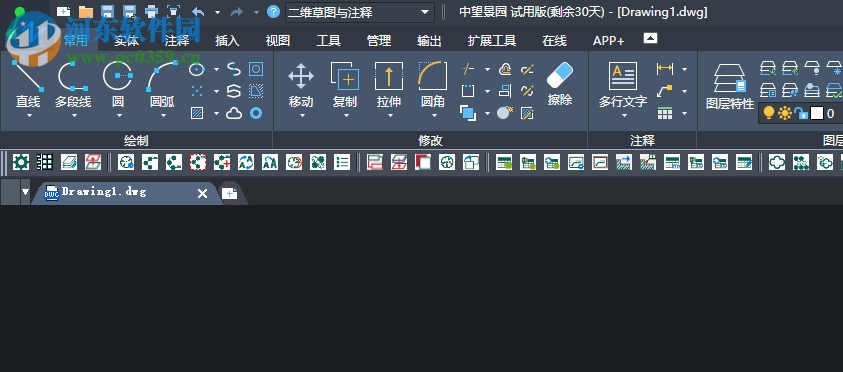Open the workspace dropdown 二维草图与注释
The height and width of the screenshot is (372, 843).
tap(360, 12)
